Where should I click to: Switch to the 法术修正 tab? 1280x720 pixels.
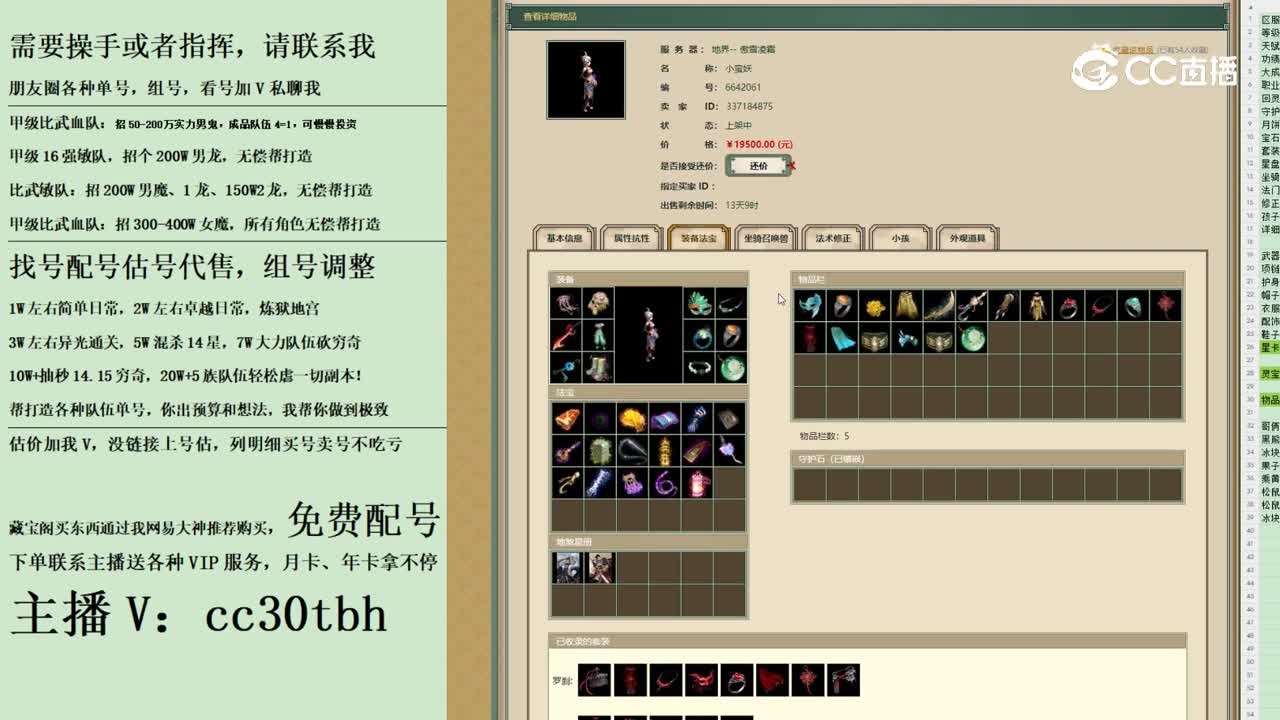pyautogui.click(x=832, y=238)
